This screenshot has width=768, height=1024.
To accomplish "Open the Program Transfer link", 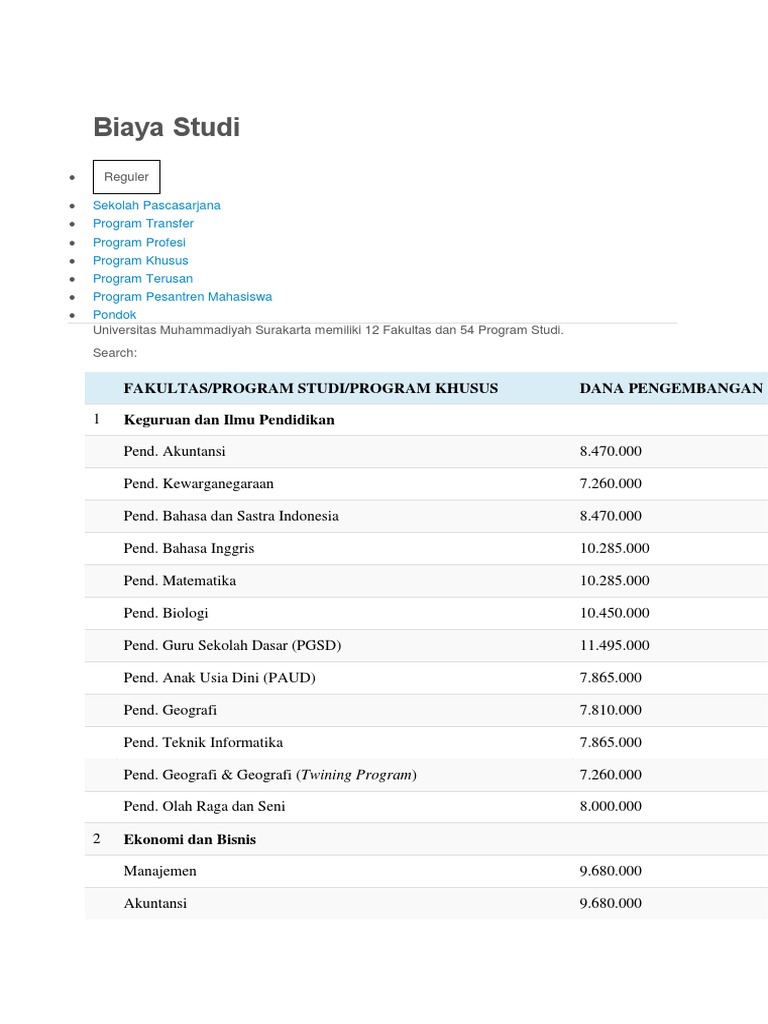I will 143,223.
